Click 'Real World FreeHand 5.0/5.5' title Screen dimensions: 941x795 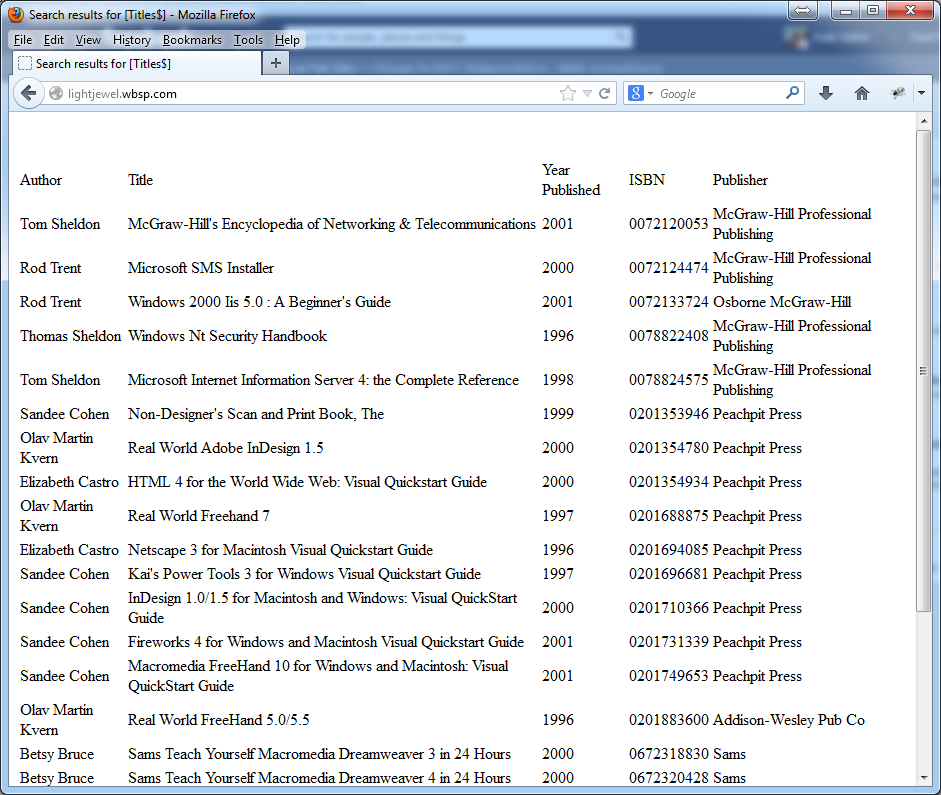[x=218, y=720]
